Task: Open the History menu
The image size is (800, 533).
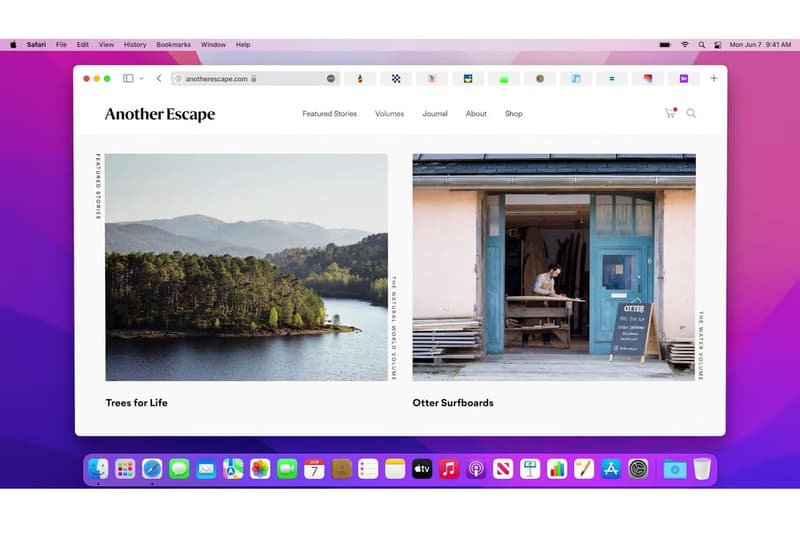Action: coord(135,45)
